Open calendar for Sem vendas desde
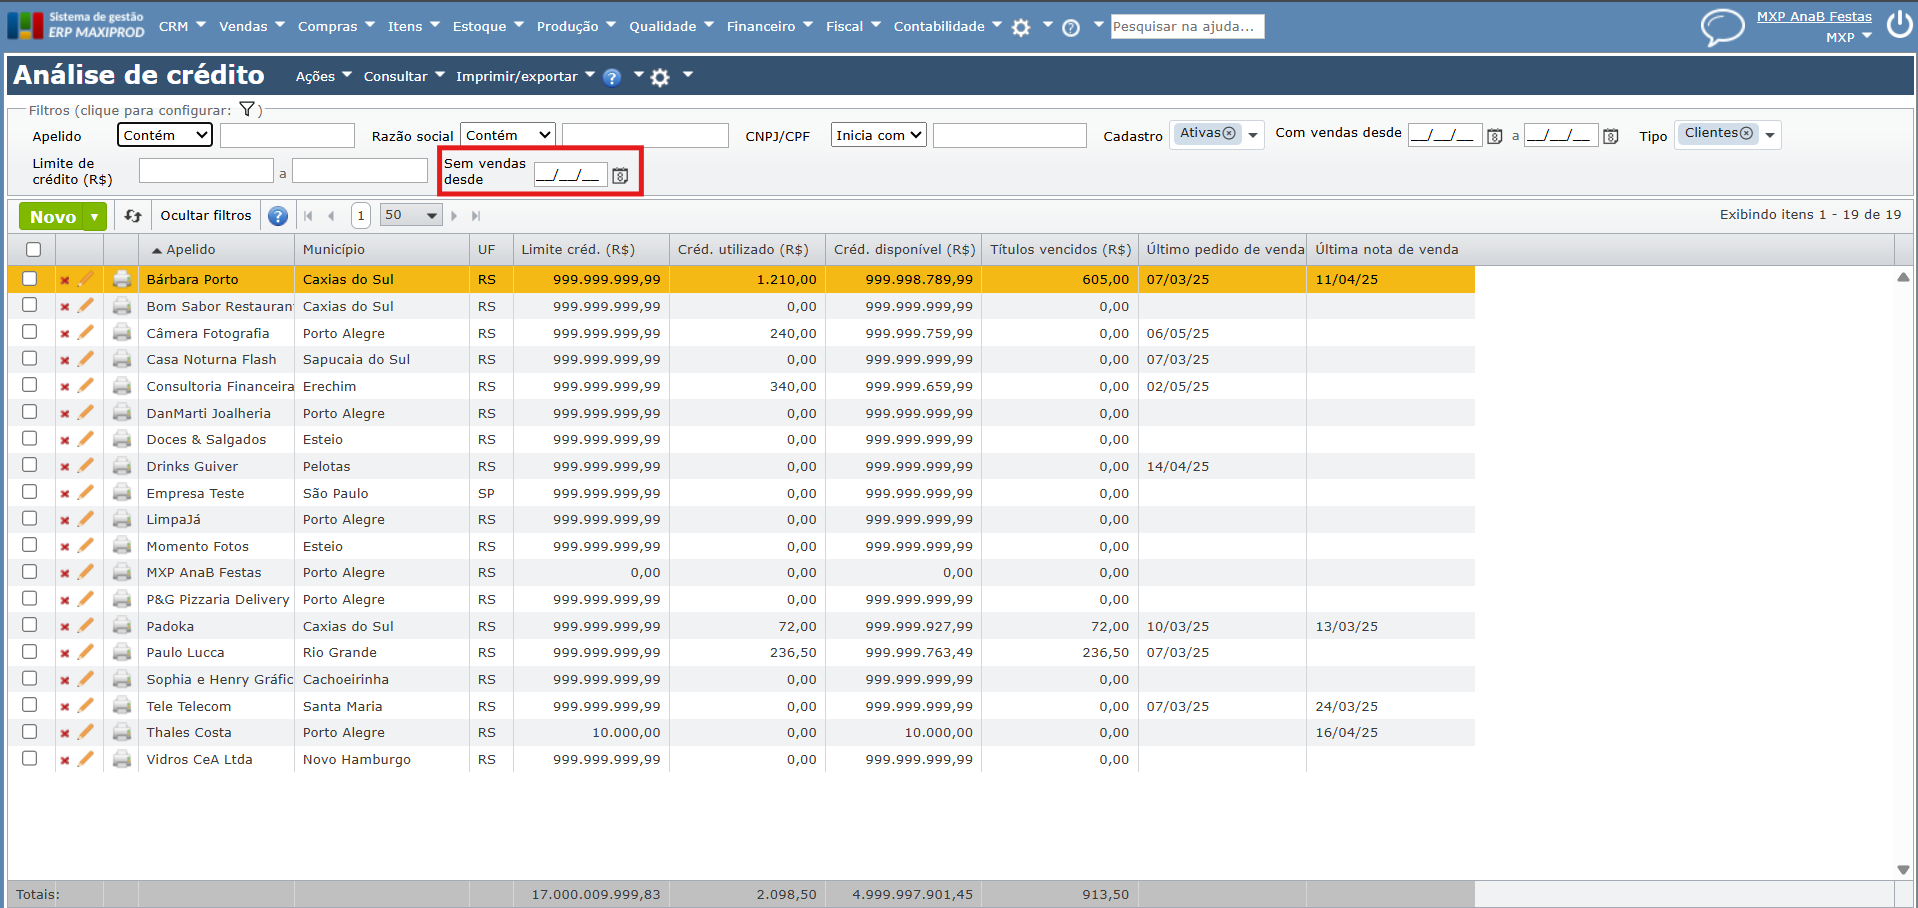The height and width of the screenshot is (908, 1918). coord(620,176)
